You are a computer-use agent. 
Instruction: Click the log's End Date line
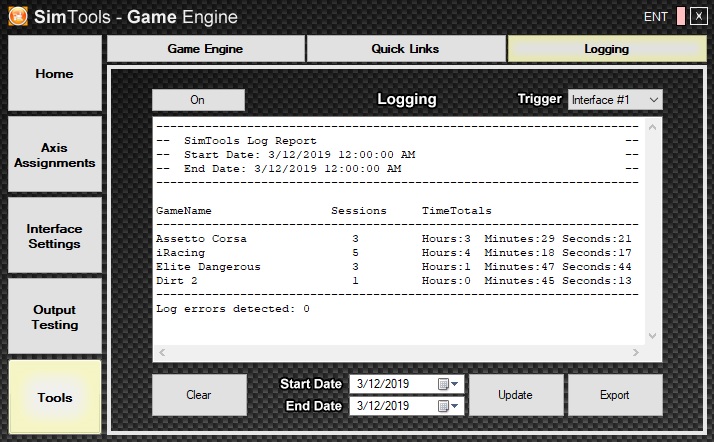tap(292, 169)
